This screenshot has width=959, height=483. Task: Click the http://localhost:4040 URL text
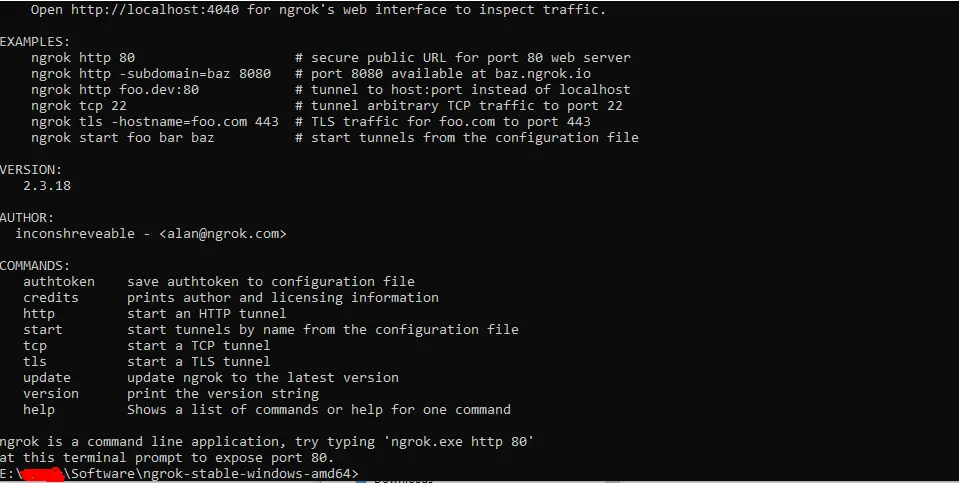155,10
